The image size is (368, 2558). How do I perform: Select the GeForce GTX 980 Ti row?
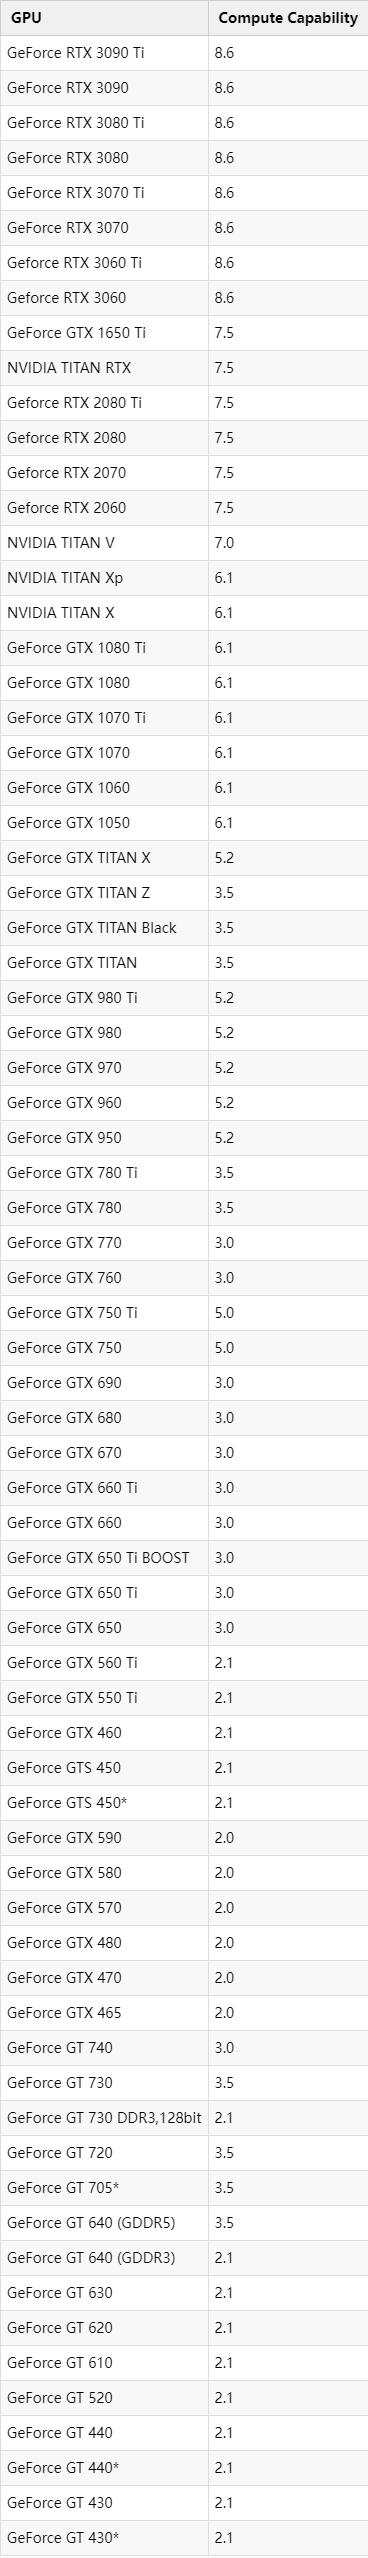pos(184,998)
